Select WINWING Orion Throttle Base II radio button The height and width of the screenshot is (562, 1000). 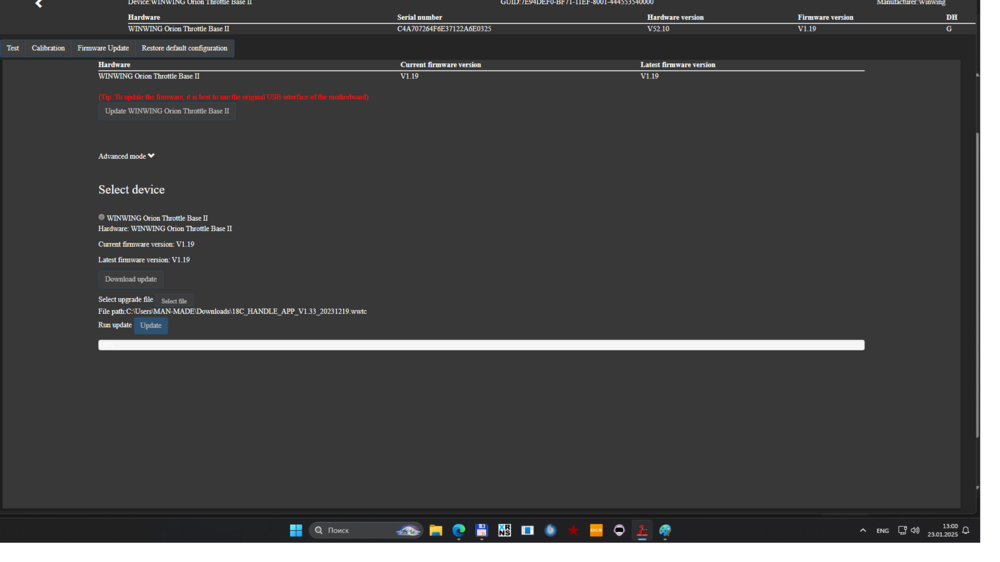[101, 218]
